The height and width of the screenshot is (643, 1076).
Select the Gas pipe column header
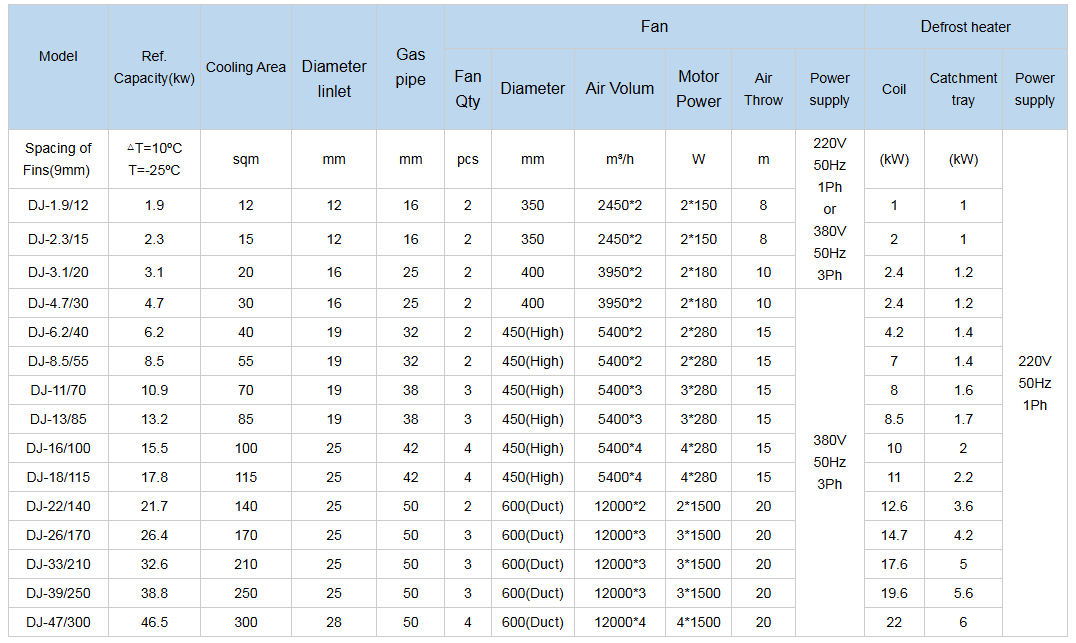[x=410, y=67]
